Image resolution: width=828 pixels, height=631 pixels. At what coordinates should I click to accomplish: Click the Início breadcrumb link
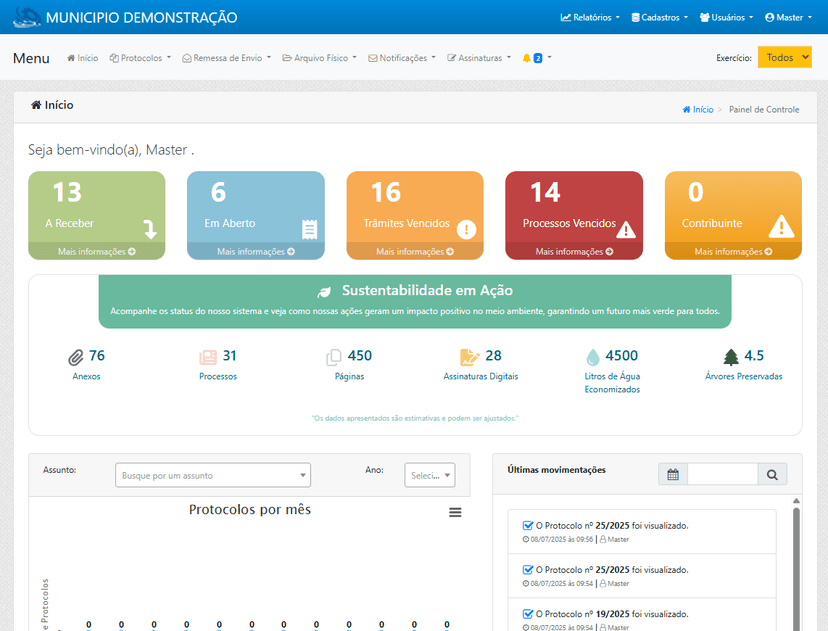coord(698,109)
